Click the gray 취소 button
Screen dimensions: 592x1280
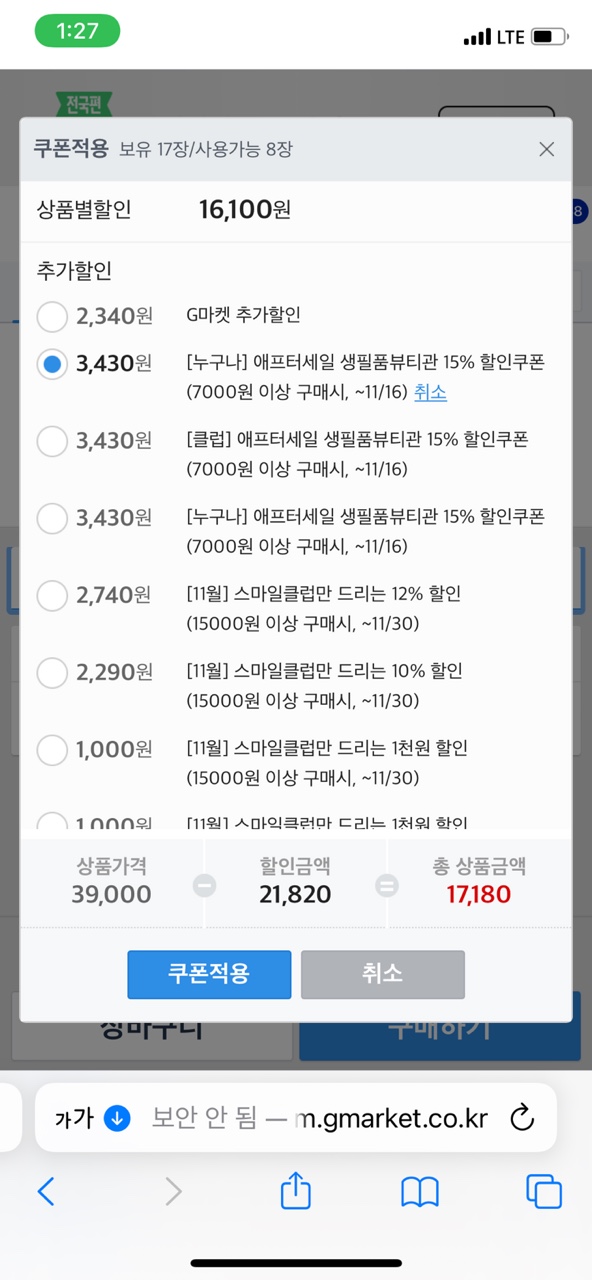coord(383,974)
